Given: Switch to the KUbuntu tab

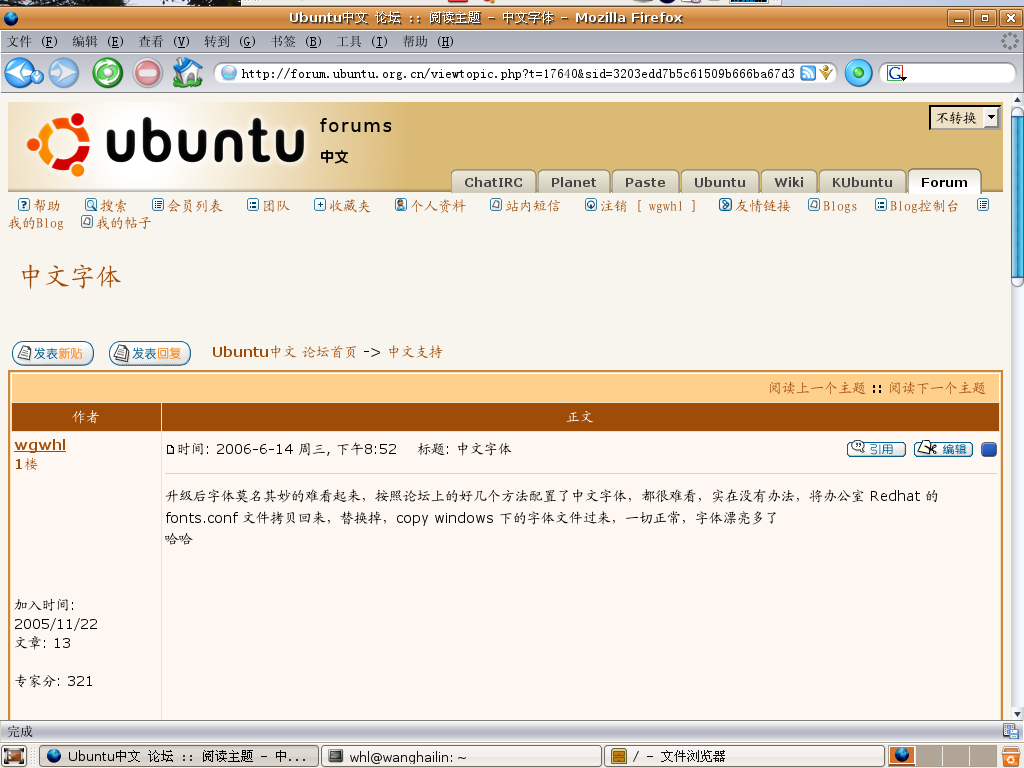Looking at the screenshot, I should point(862,182).
